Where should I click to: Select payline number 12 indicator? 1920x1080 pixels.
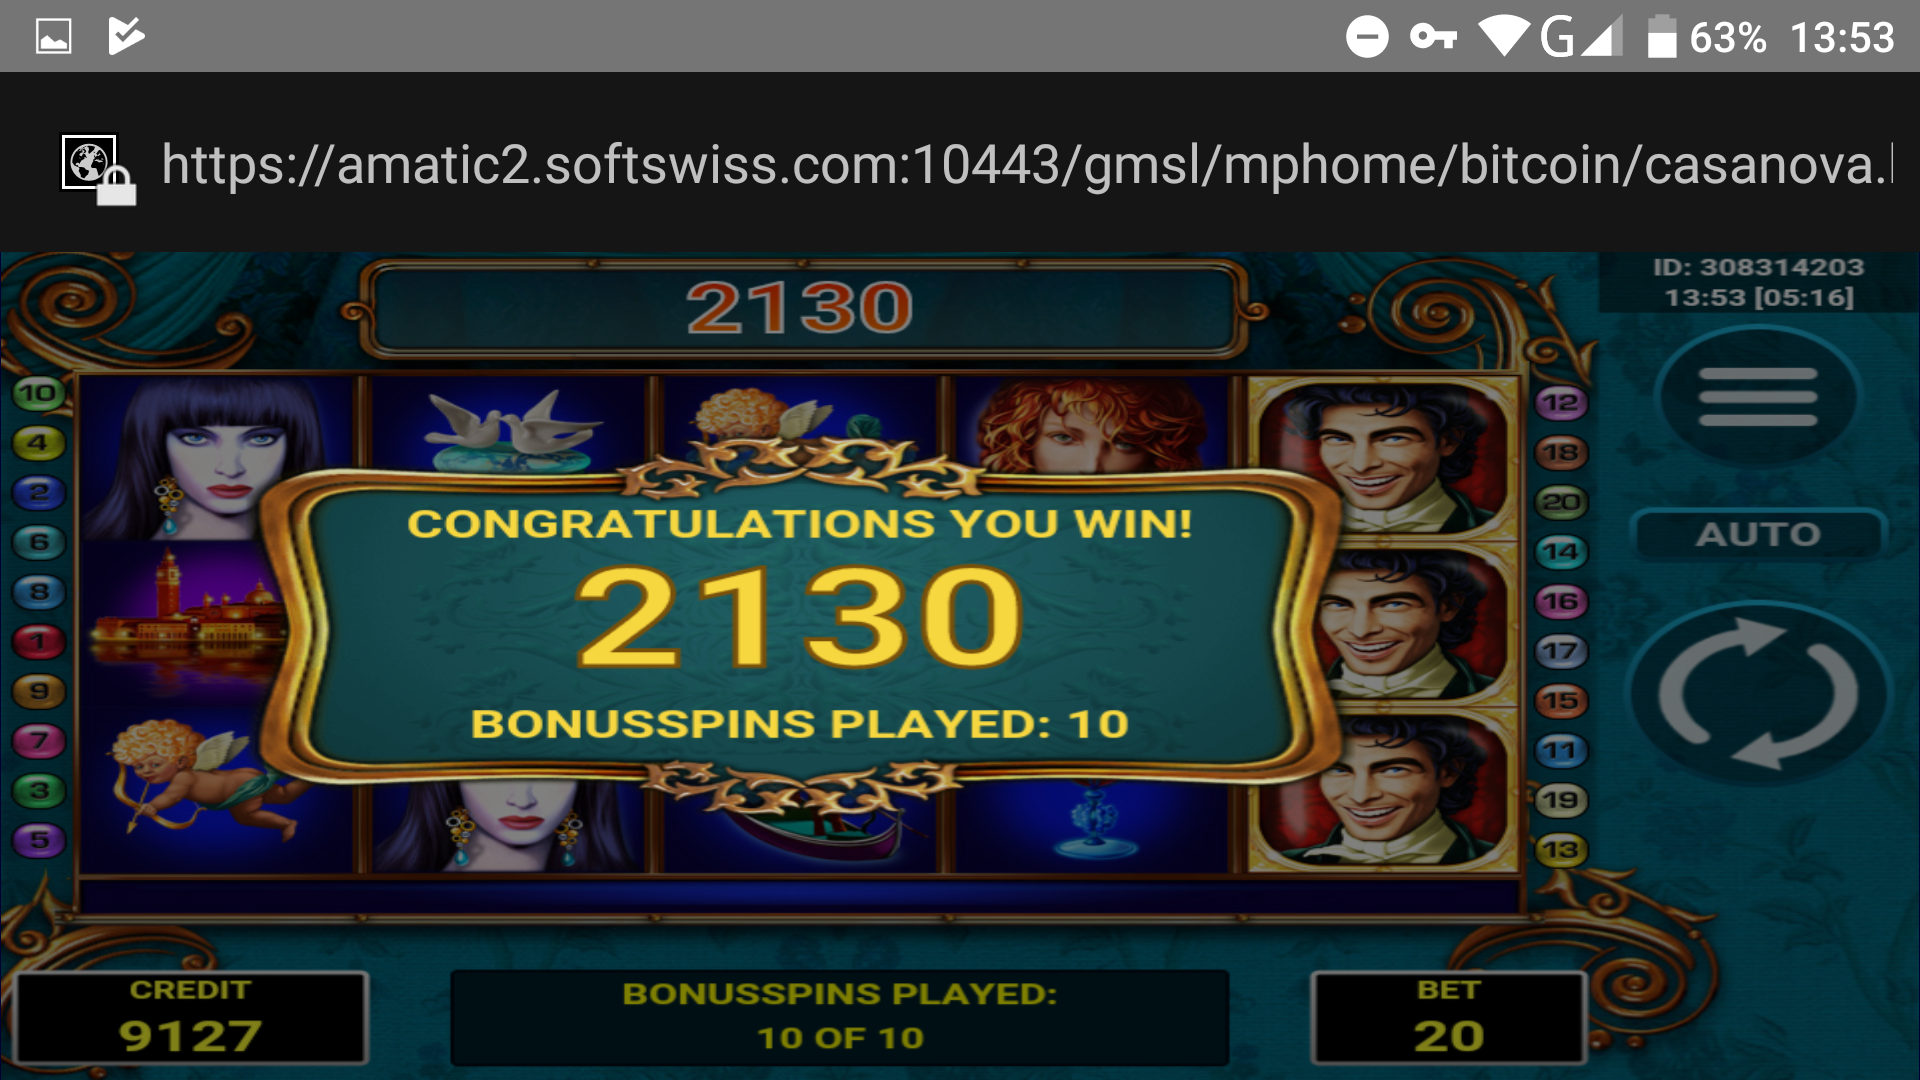[1561, 403]
